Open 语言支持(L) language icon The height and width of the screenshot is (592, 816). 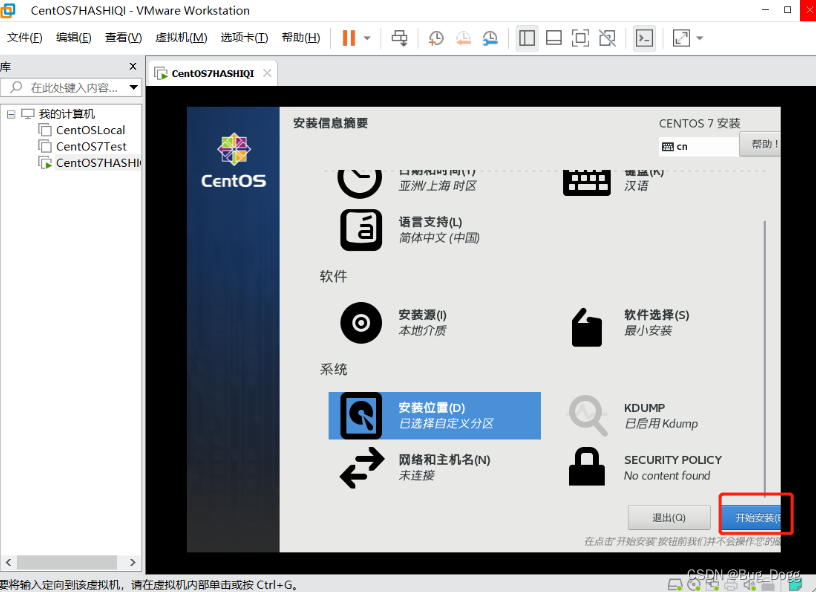coord(361,230)
